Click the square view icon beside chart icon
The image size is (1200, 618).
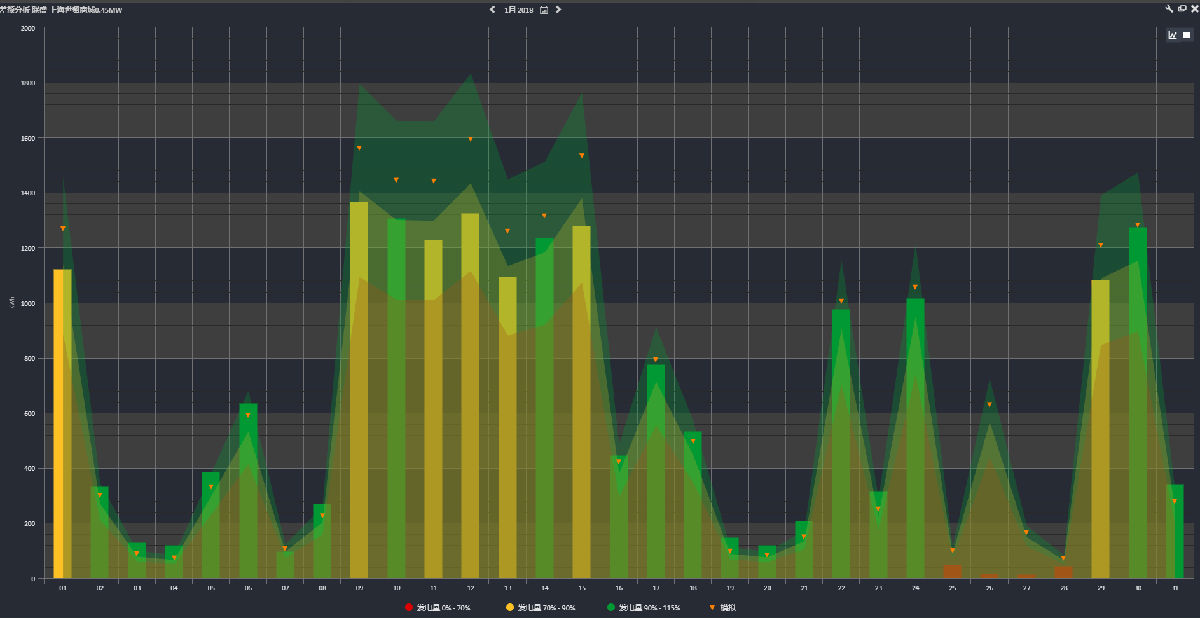1187,35
